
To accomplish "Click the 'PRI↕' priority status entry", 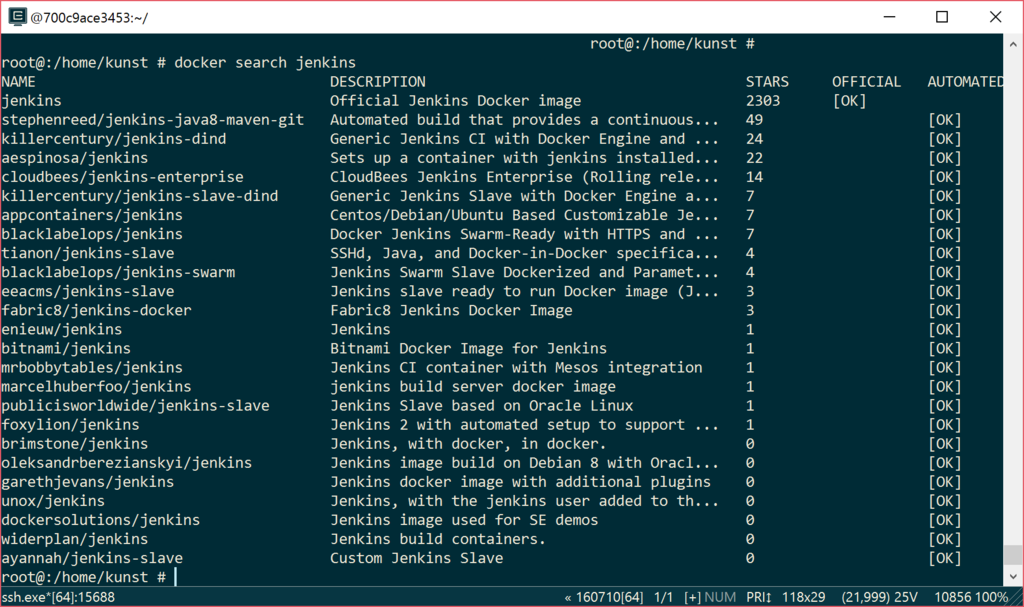I will (x=758, y=597).
